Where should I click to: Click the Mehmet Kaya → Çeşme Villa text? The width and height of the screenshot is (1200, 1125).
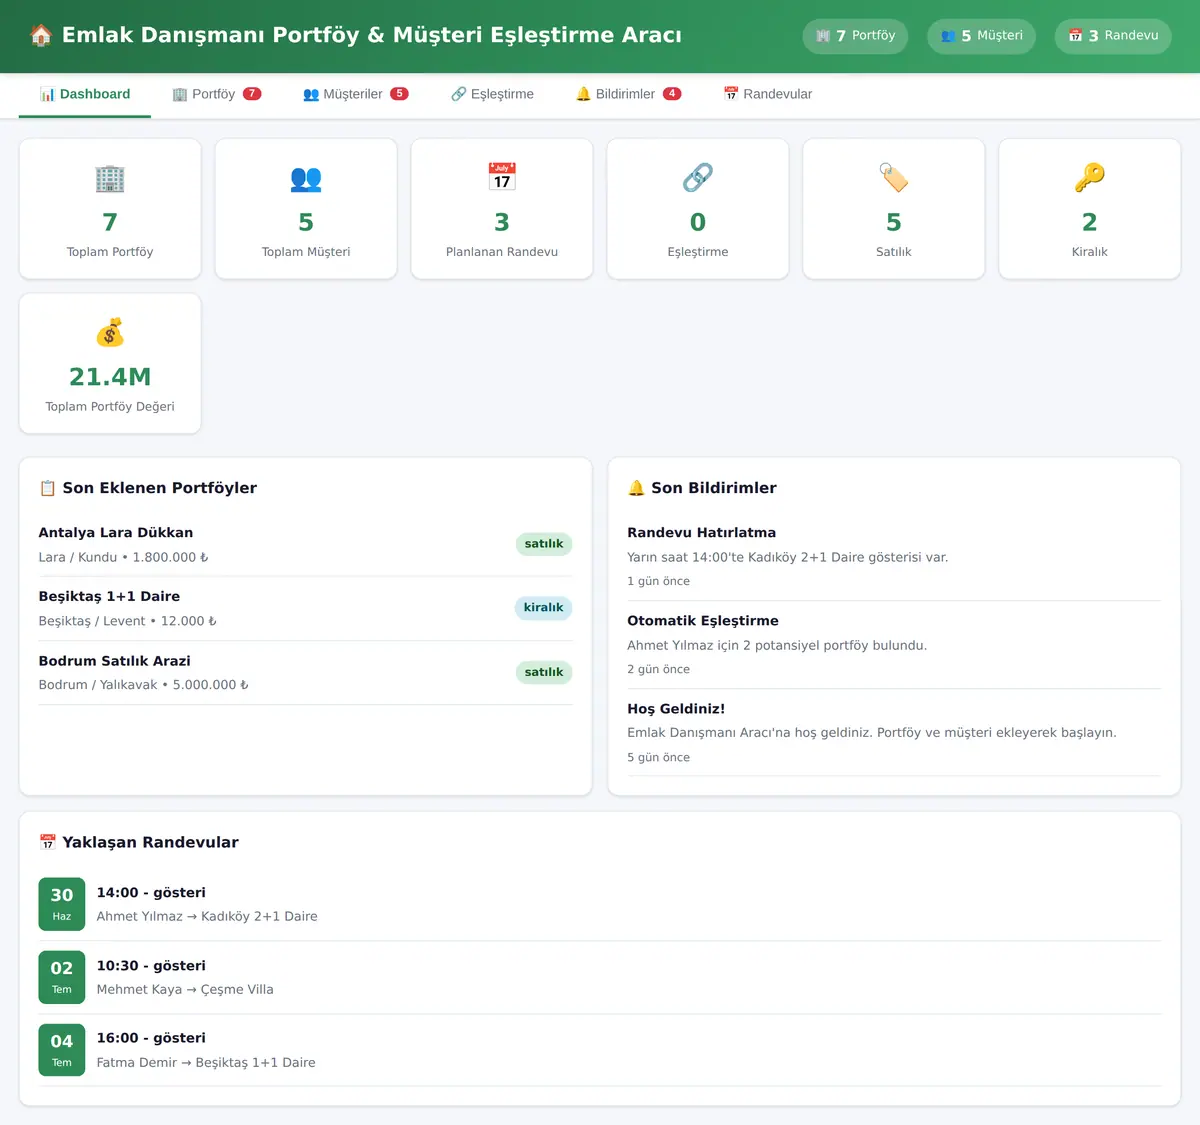185,990
